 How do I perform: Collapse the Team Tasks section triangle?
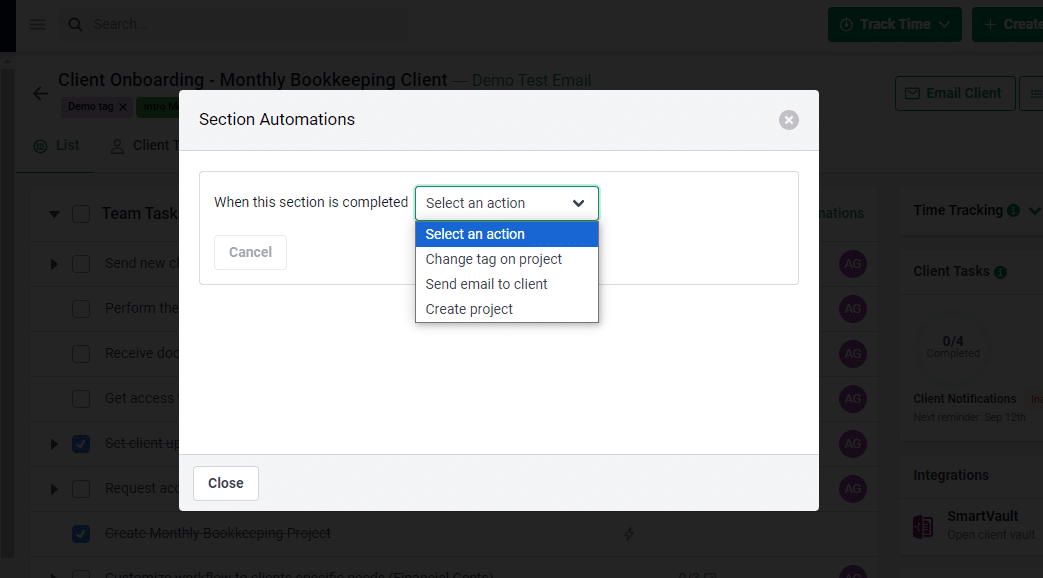tap(55, 214)
